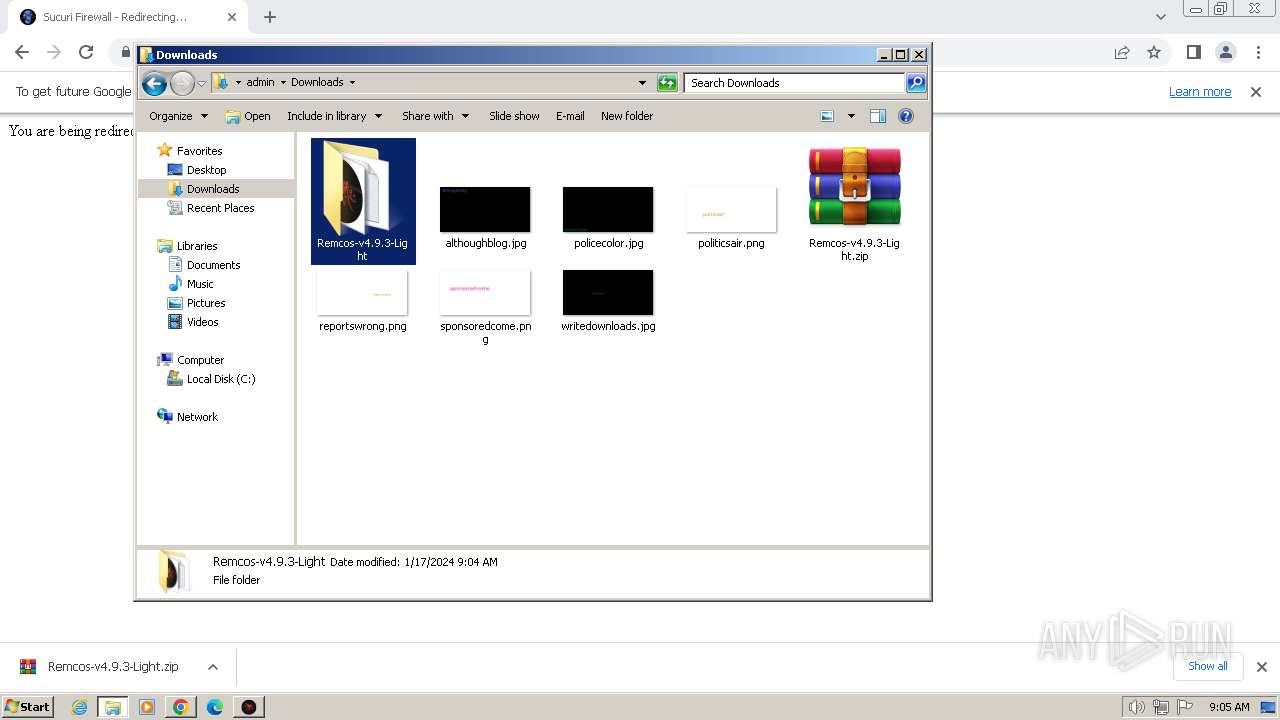Open Internet Explorer from taskbar
This screenshot has height=720, width=1280.
79,707
